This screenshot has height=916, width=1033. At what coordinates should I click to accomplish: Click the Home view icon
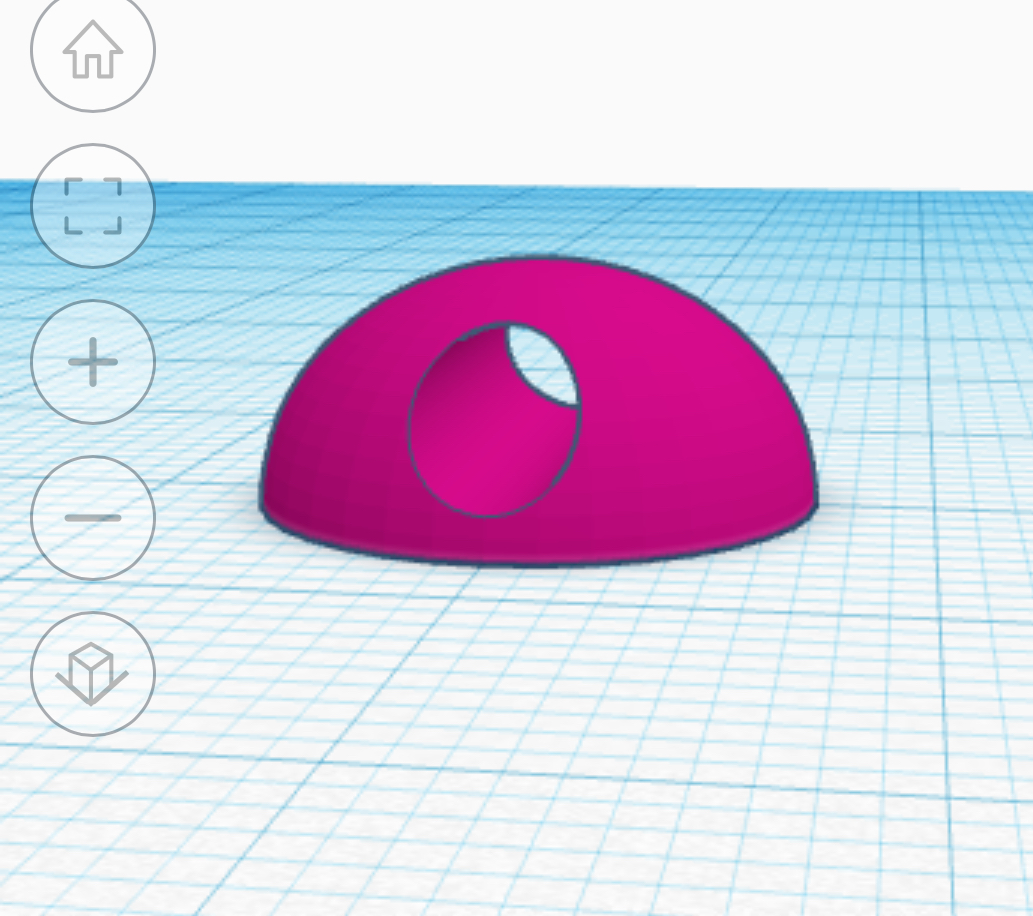(93, 49)
